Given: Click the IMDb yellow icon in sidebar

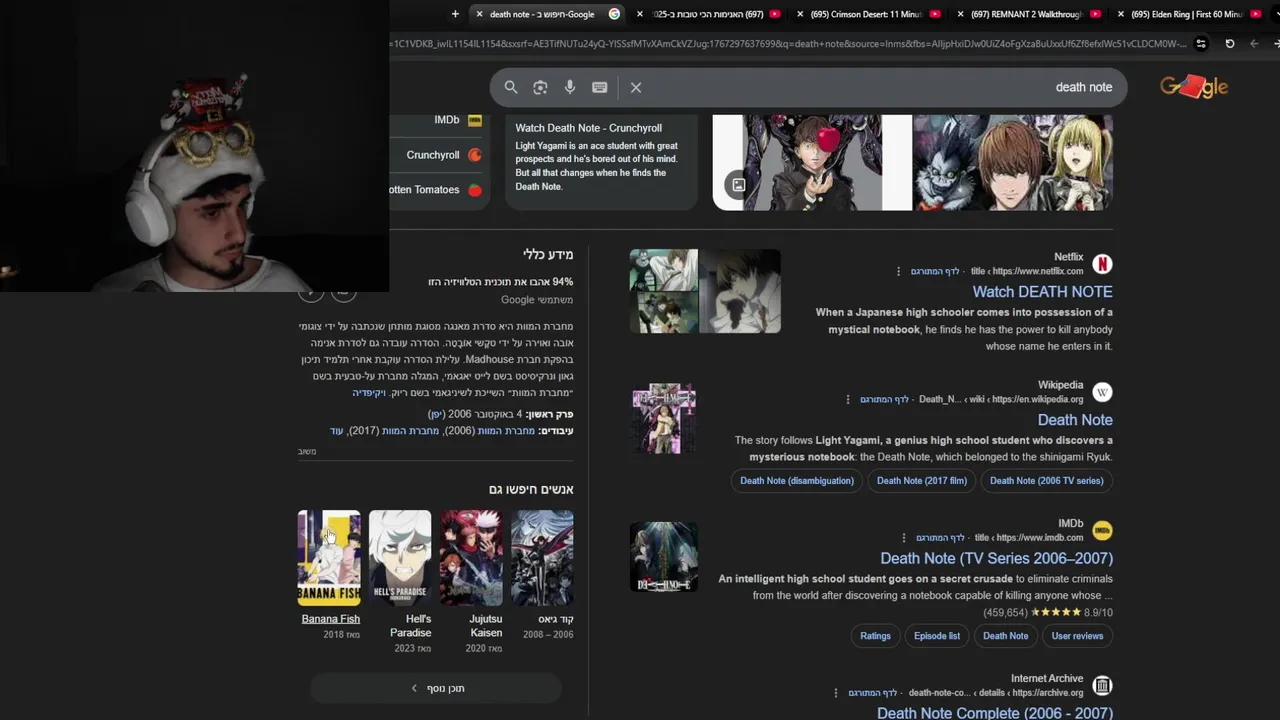Looking at the screenshot, I should tap(475, 120).
